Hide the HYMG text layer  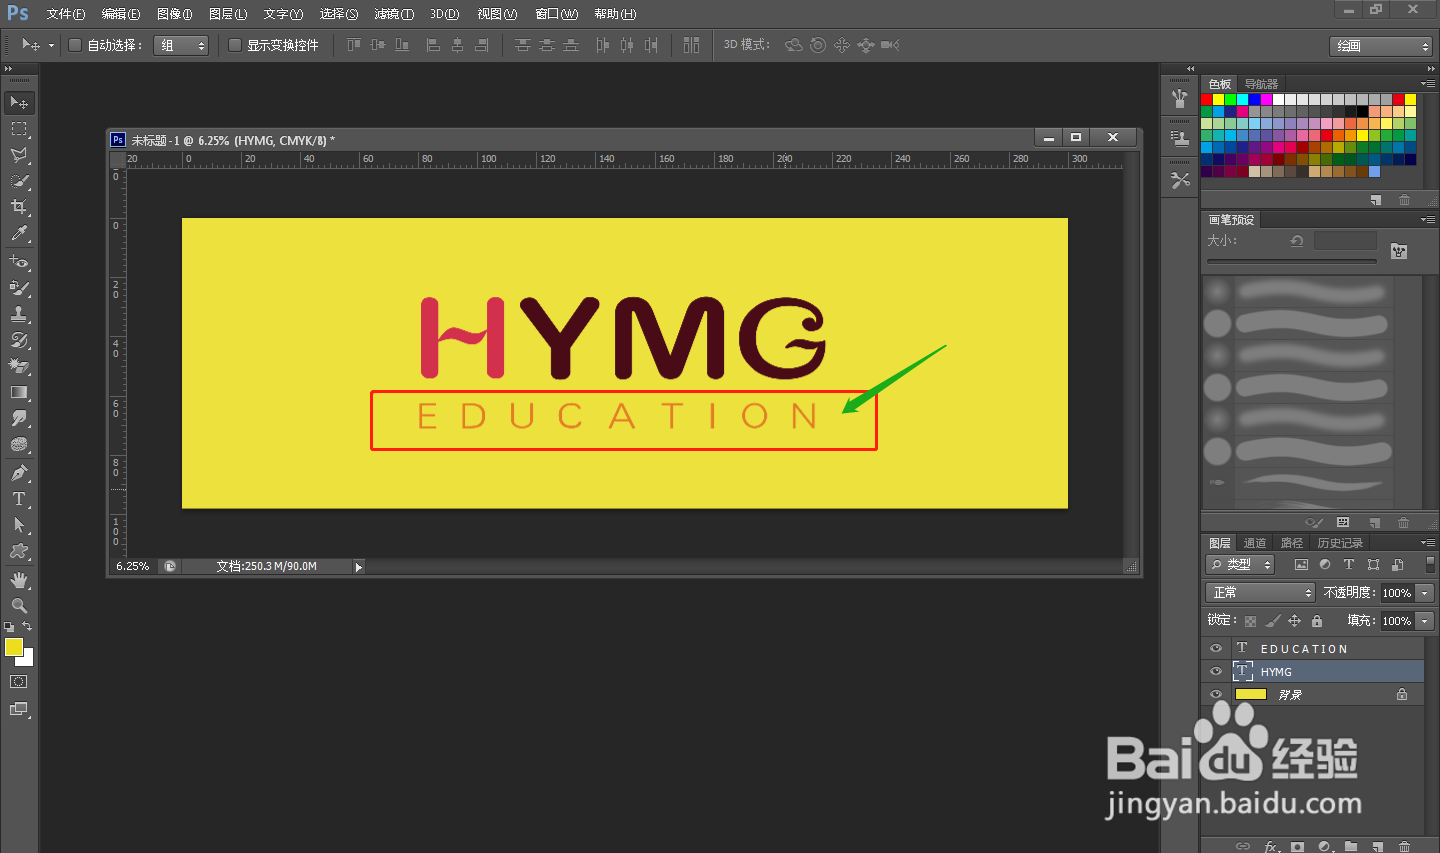(1216, 671)
